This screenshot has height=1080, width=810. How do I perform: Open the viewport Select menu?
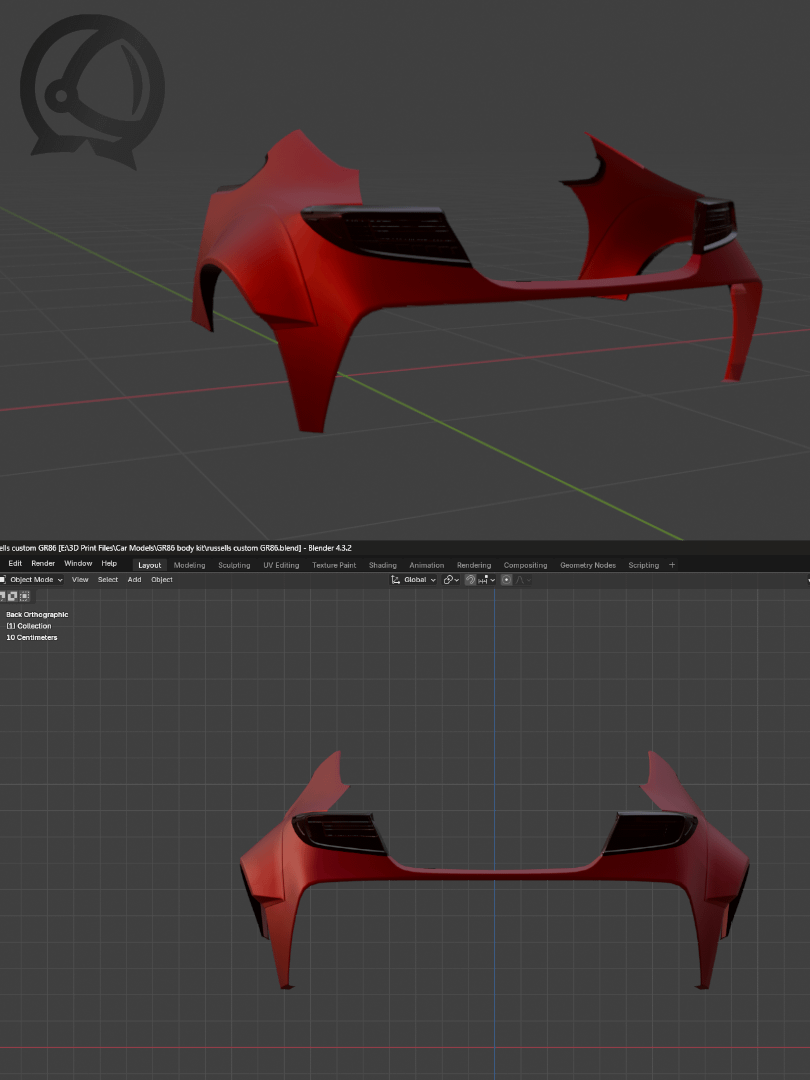[x=108, y=580]
